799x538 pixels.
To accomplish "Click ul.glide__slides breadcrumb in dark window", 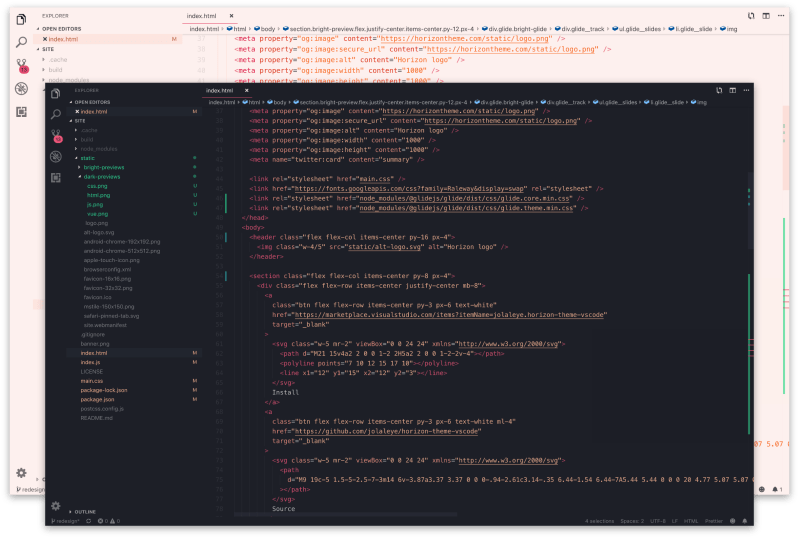I will (x=615, y=102).
